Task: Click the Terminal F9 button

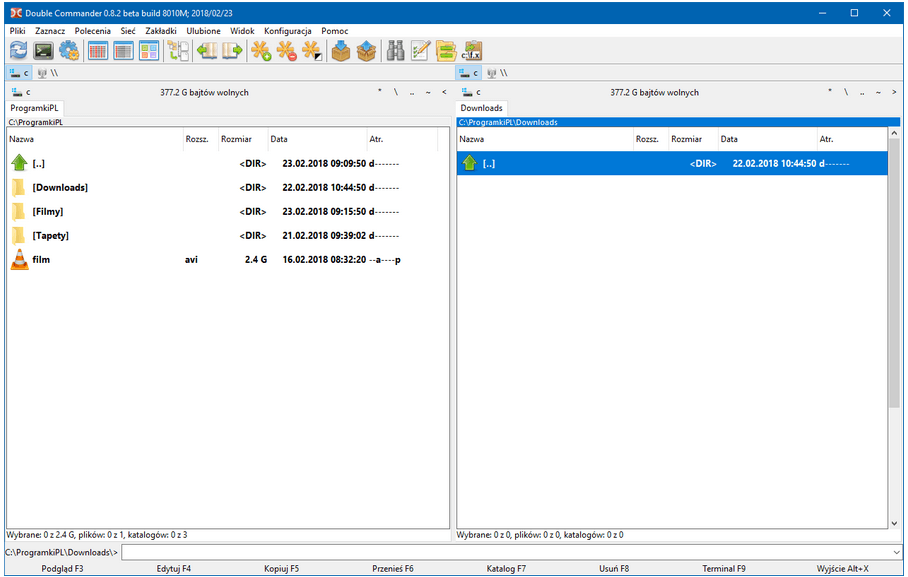Action: (724, 568)
